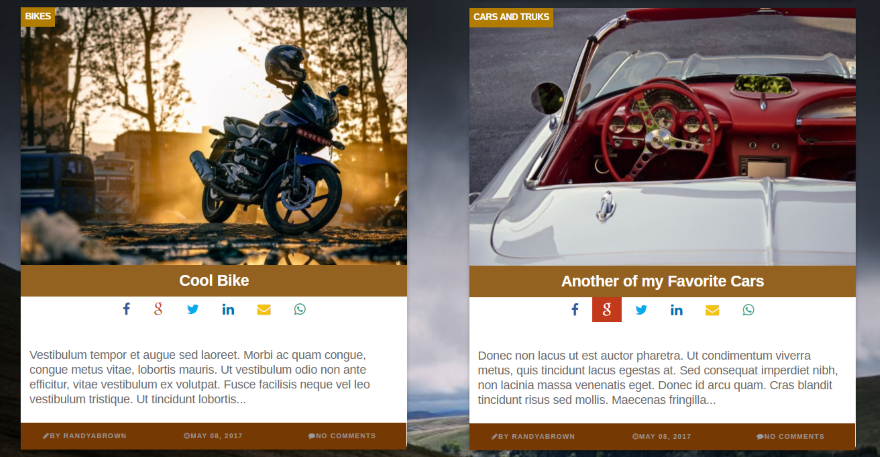Share Favorite Cars post on Facebook
Screen dimensions: 880x457
(x=575, y=310)
